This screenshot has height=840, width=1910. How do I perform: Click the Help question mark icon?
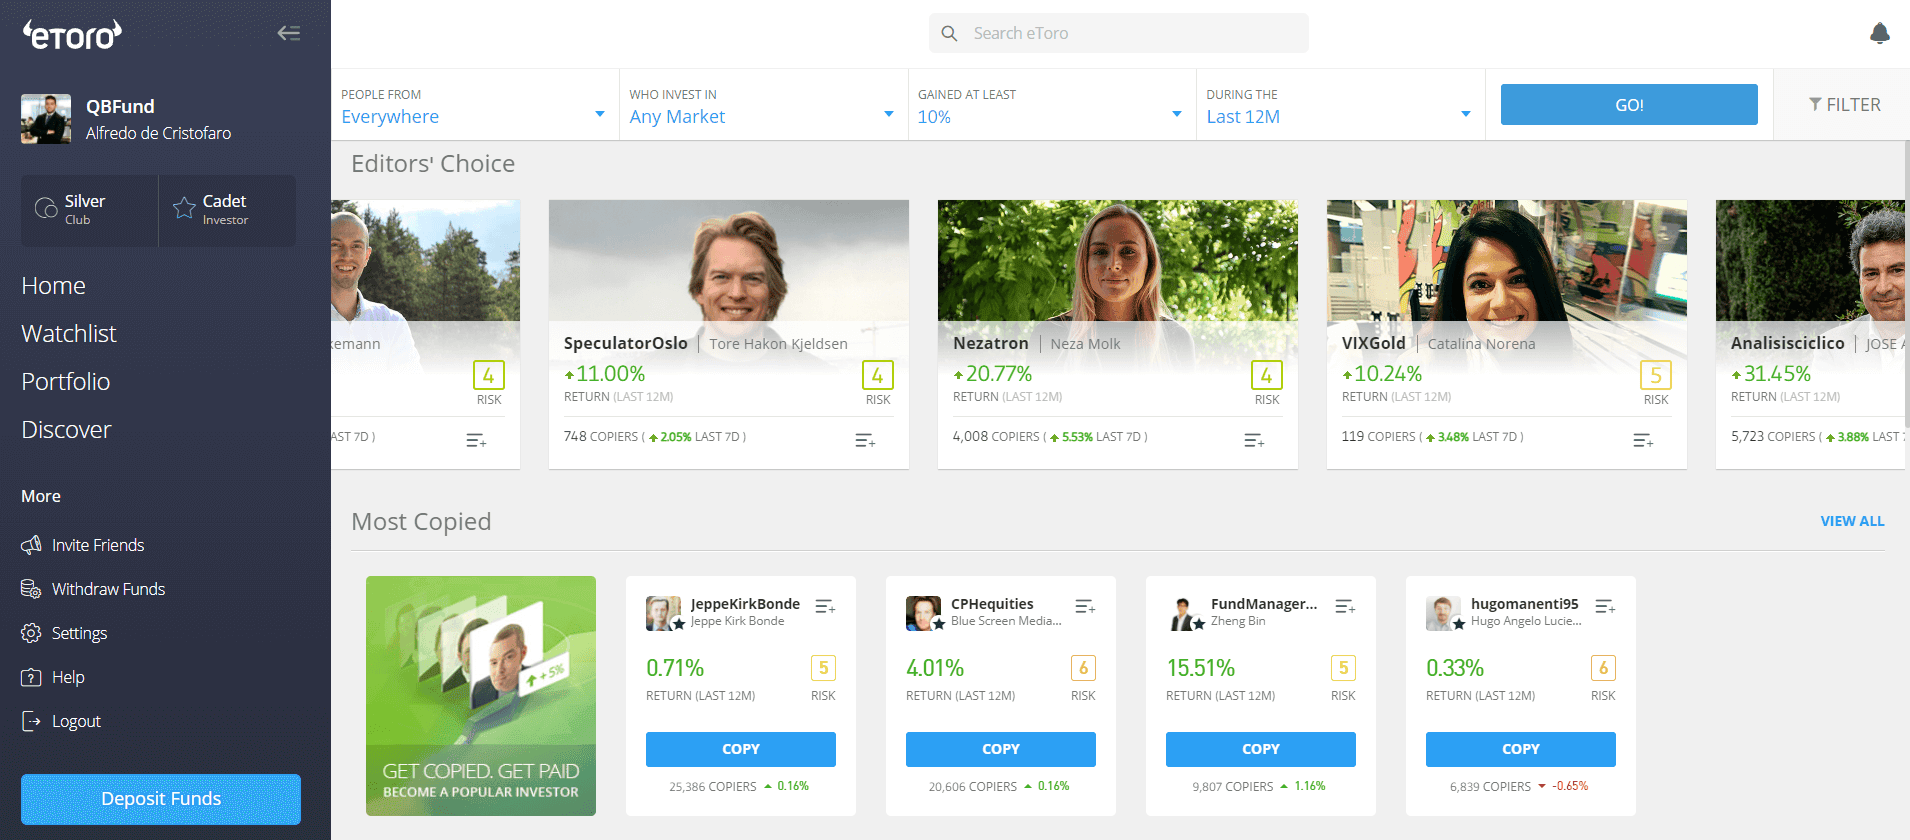[x=31, y=677]
